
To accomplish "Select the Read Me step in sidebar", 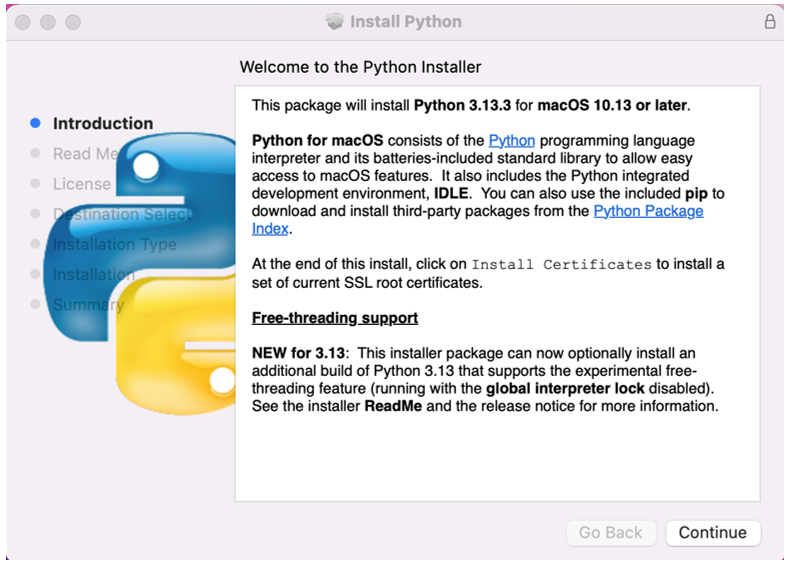I will tap(86, 154).
